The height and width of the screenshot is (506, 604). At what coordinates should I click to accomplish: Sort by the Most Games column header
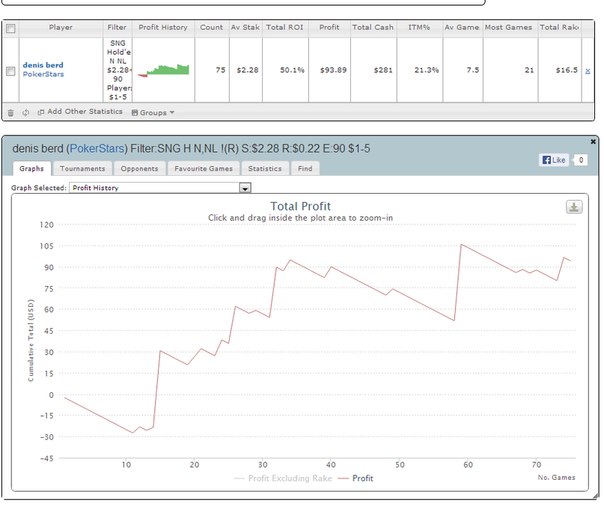coord(509,28)
